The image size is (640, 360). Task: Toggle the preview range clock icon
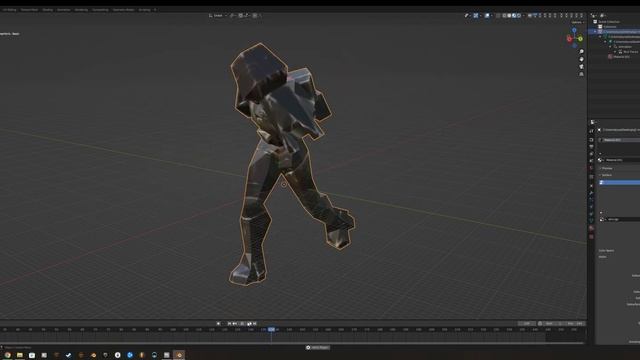click(540, 323)
